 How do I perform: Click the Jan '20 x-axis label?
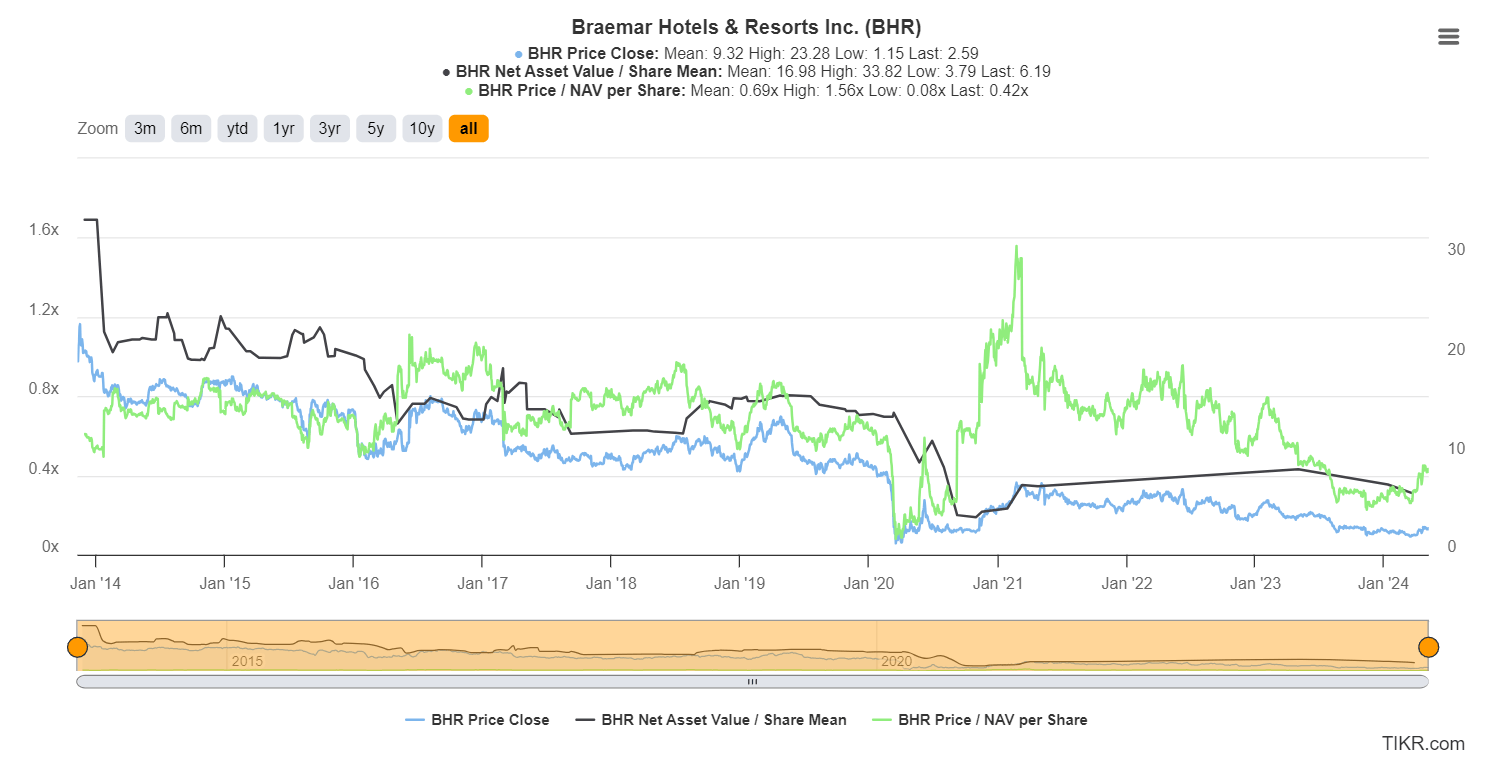pyautogui.click(x=867, y=583)
